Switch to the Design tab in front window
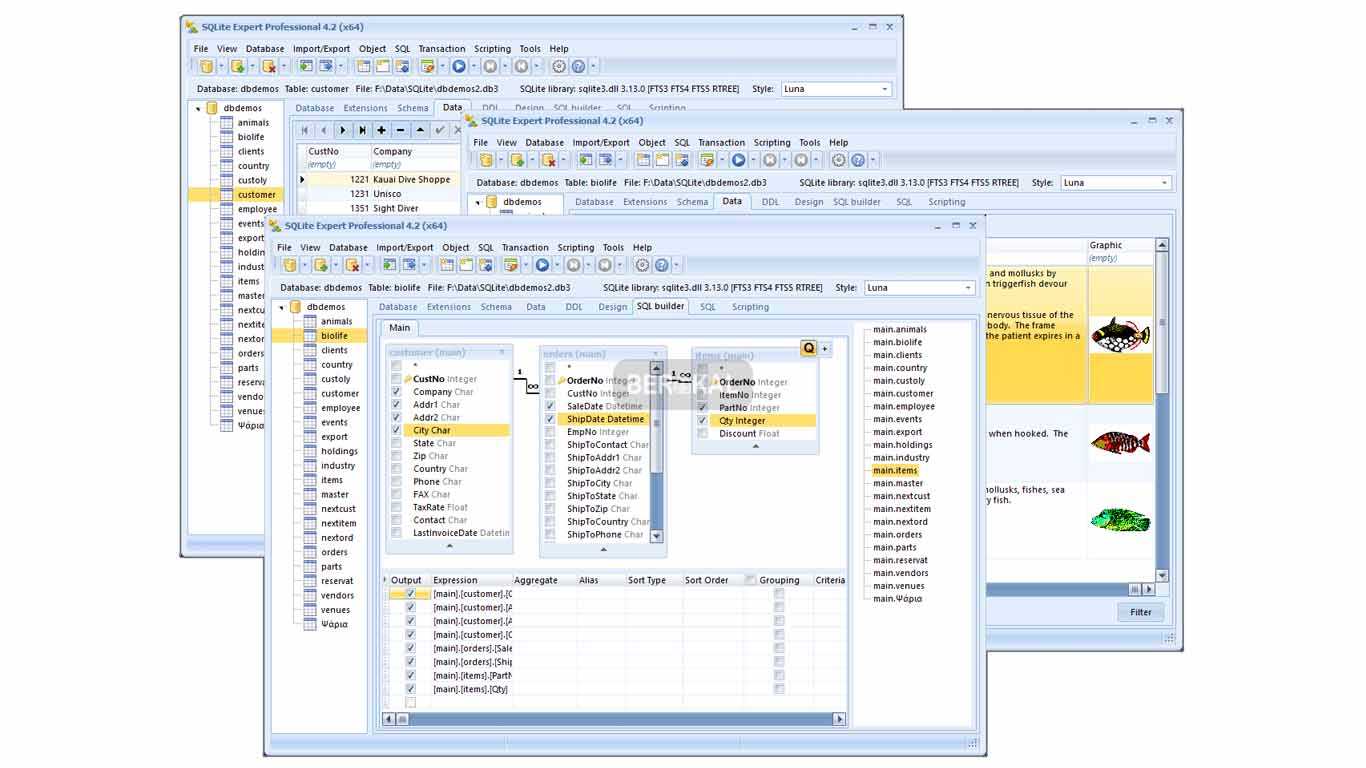 point(612,307)
